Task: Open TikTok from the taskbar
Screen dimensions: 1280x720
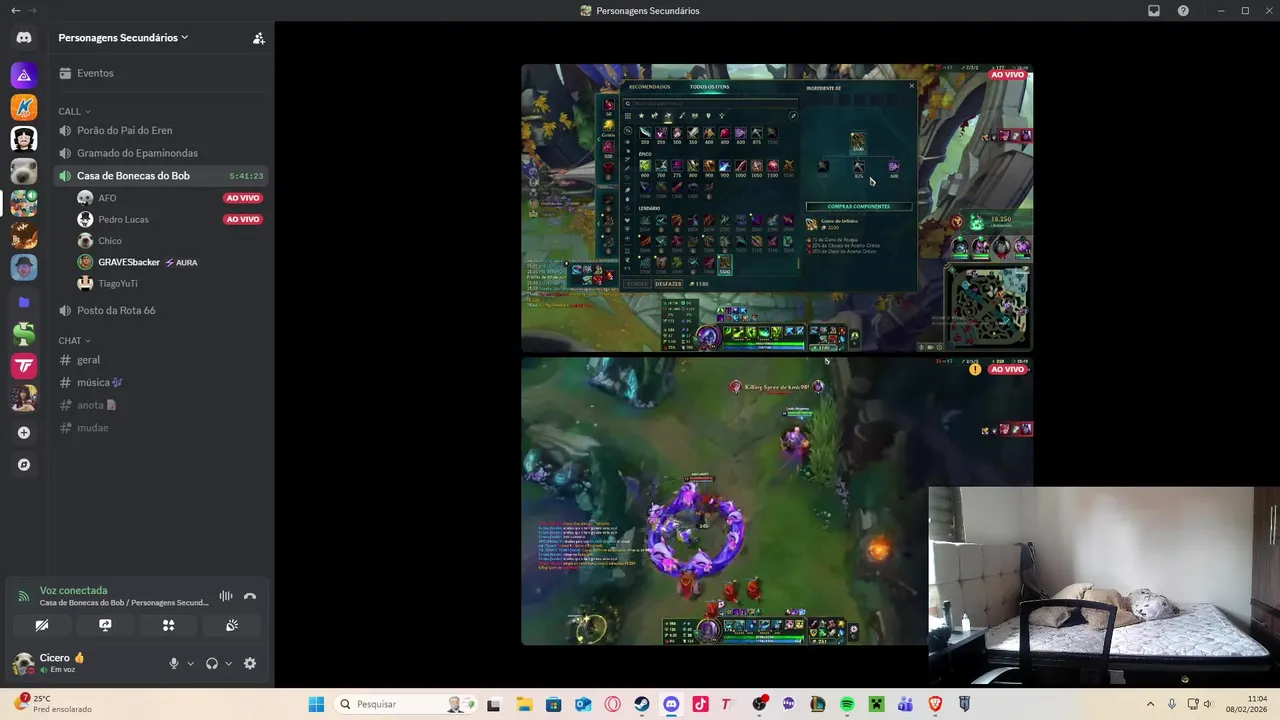Action: coord(700,704)
